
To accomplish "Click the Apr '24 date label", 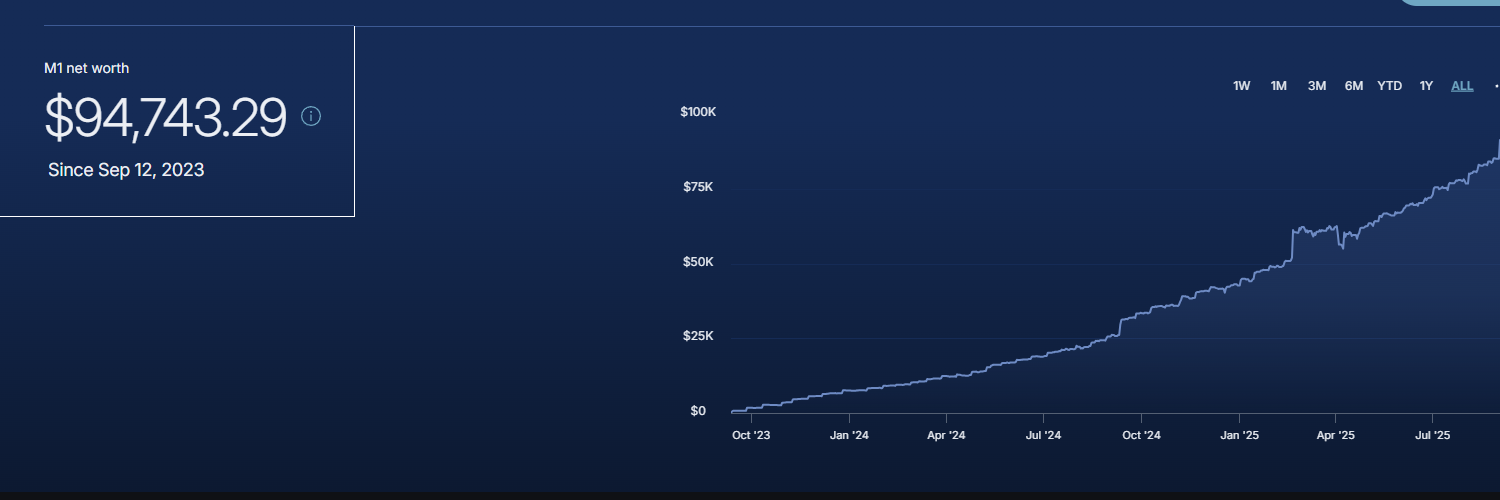I will pyautogui.click(x=946, y=436).
